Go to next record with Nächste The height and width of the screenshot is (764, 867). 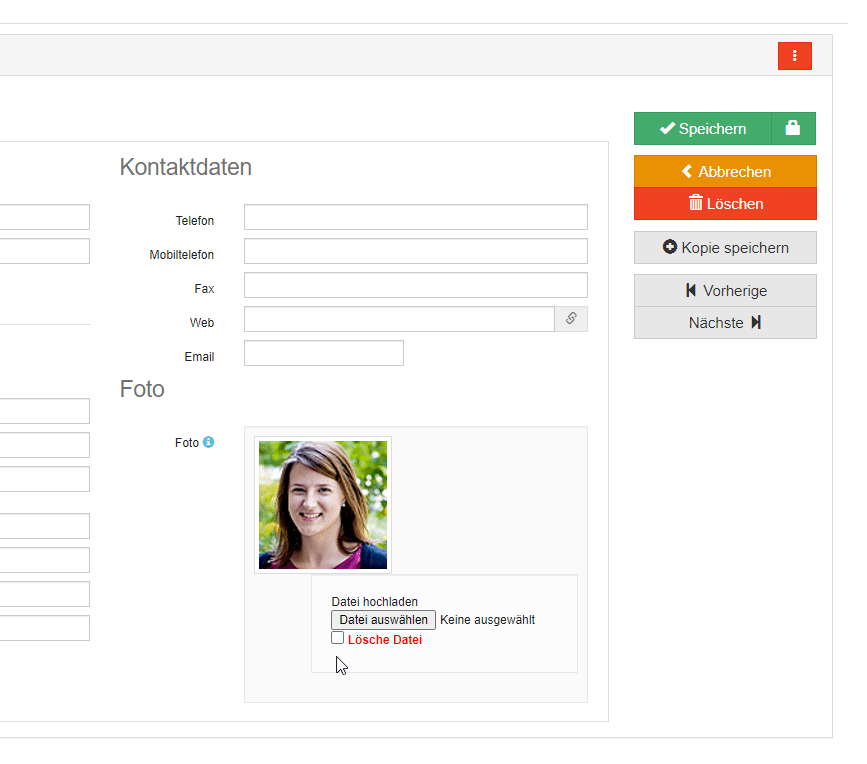click(x=725, y=323)
